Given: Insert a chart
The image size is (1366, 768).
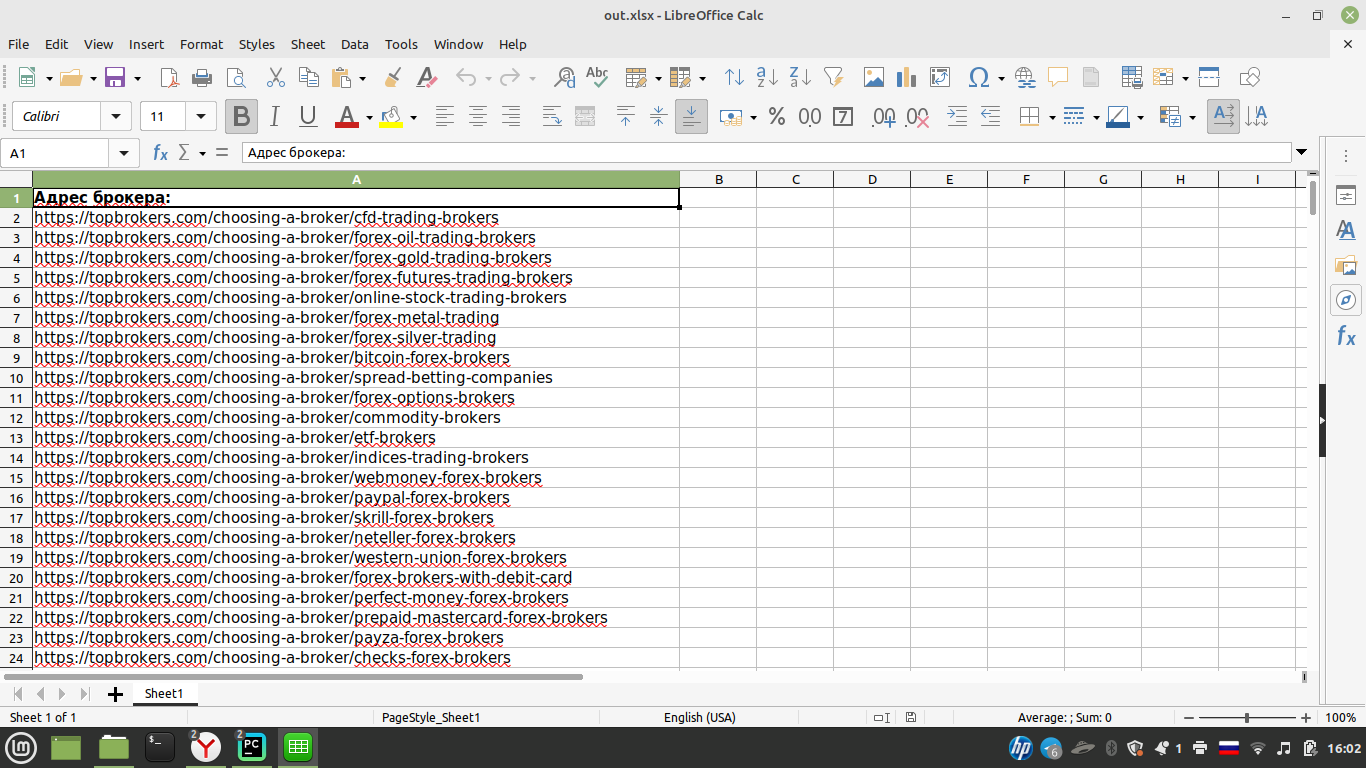Looking at the screenshot, I should pos(907,77).
